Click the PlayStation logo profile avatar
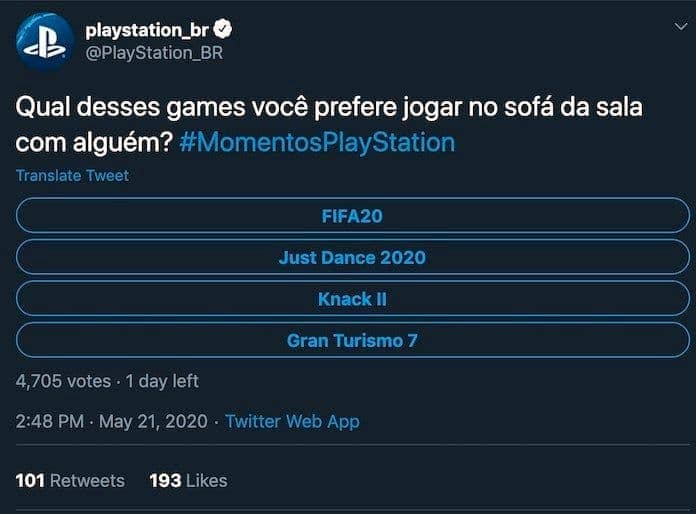This screenshot has height=514, width=696. [45, 41]
